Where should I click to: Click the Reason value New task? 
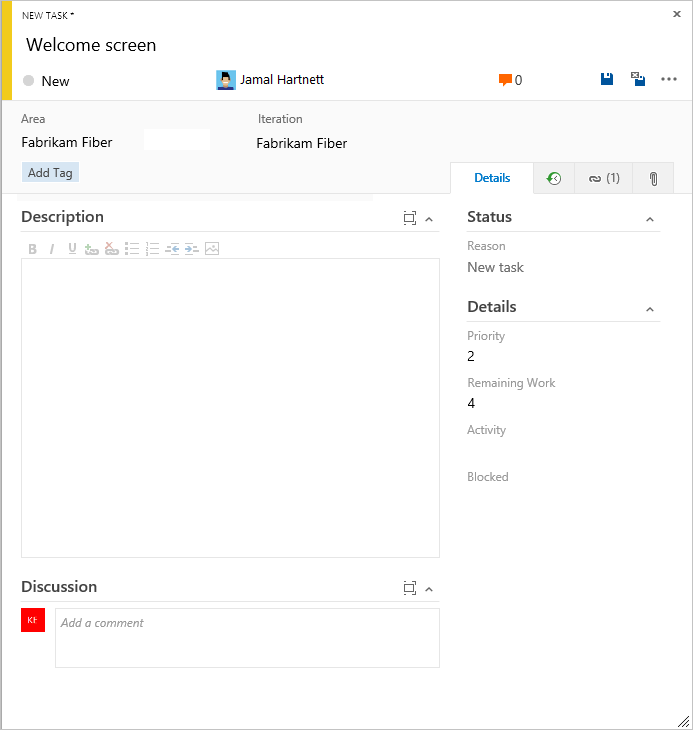coord(495,267)
